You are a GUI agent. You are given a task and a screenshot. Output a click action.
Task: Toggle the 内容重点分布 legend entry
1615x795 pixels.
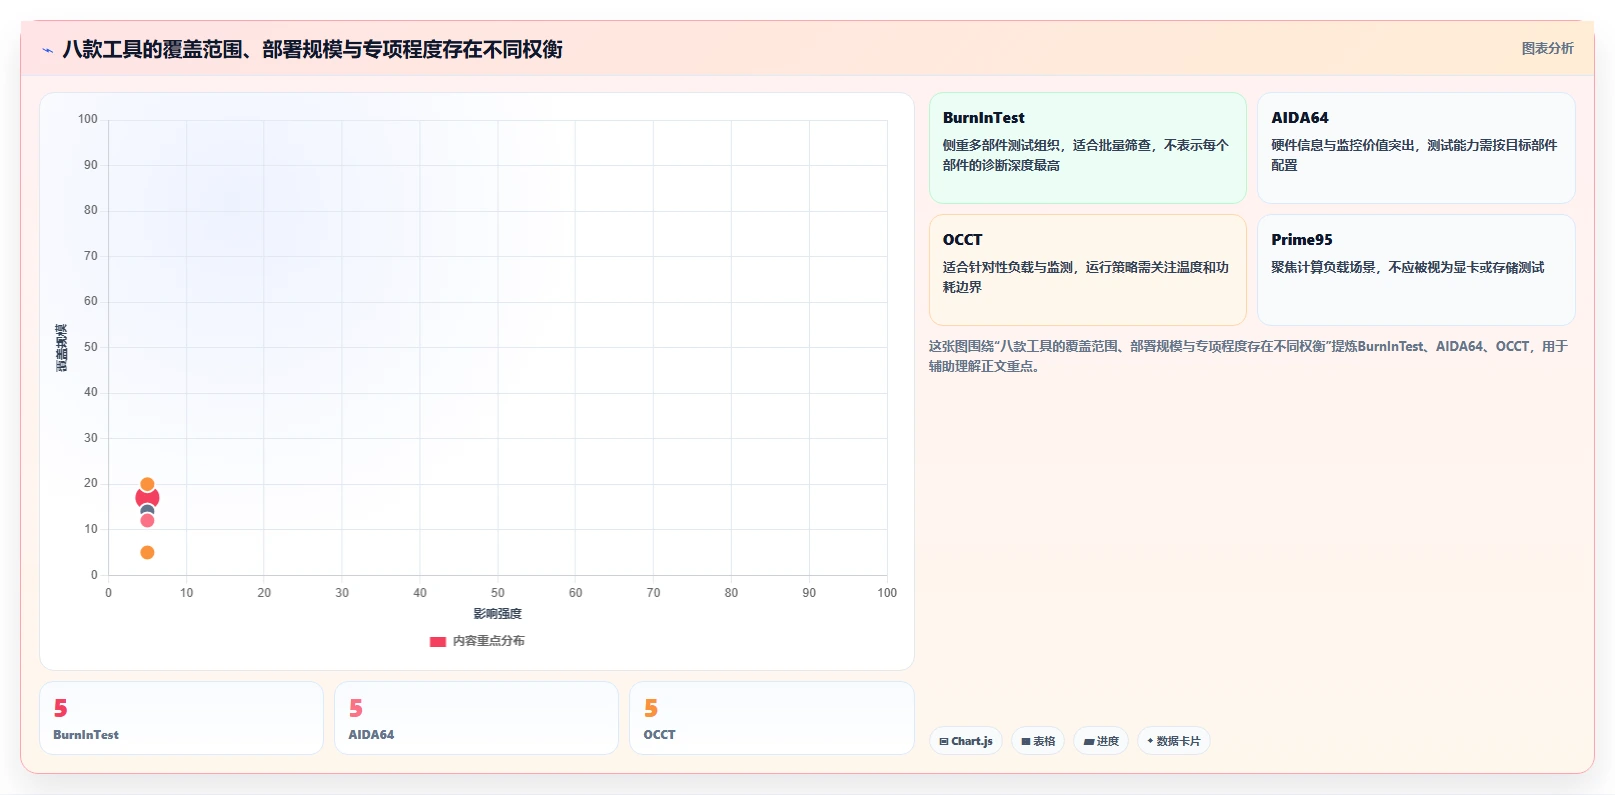[477, 641]
